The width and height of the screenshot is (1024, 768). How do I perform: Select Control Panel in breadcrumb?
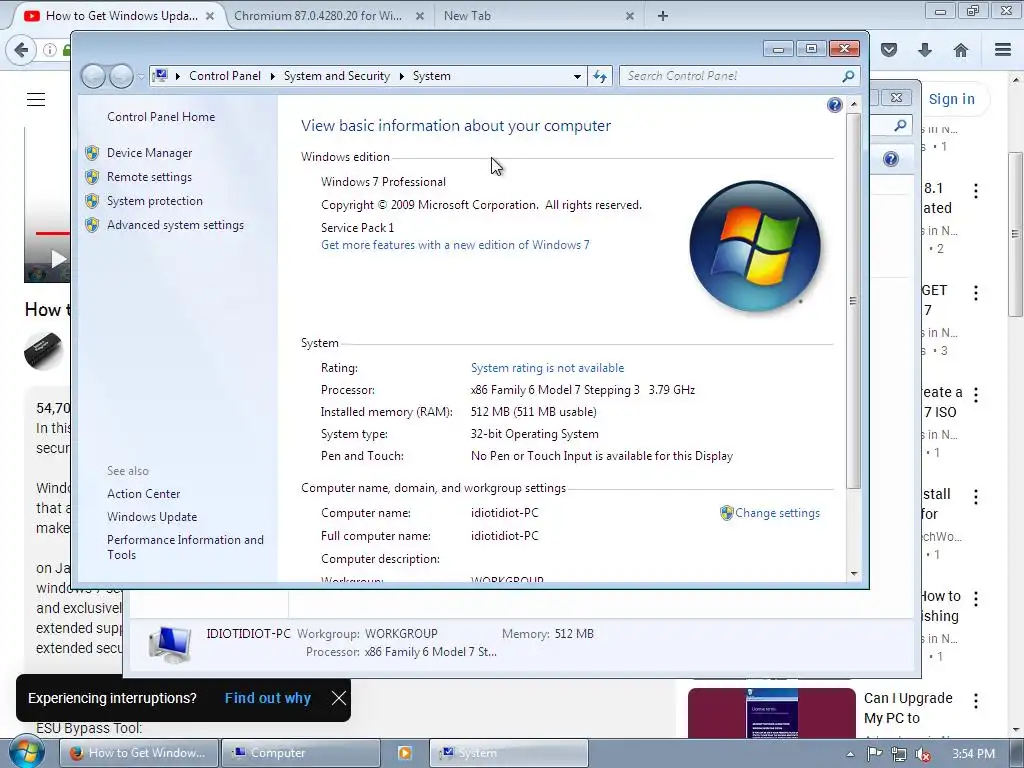pyautogui.click(x=225, y=76)
